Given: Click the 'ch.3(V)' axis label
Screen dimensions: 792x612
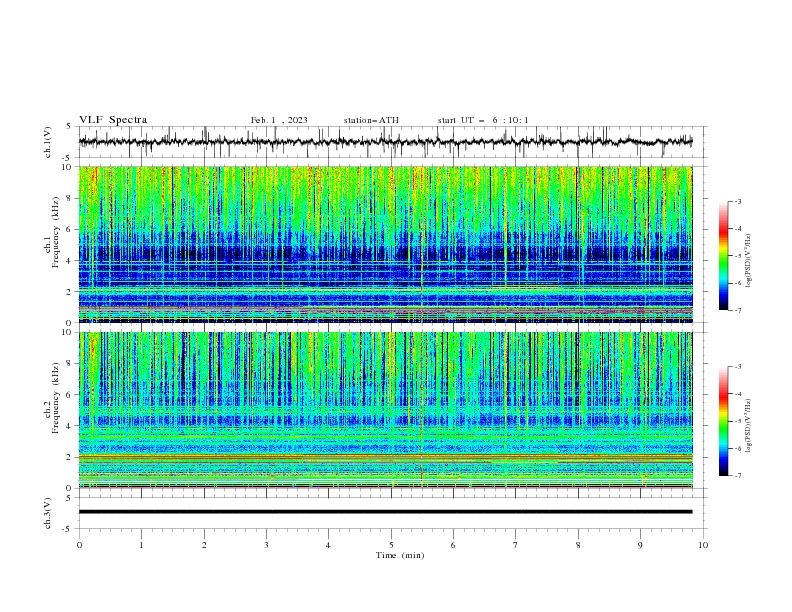Looking at the screenshot, I should click(48, 513).
